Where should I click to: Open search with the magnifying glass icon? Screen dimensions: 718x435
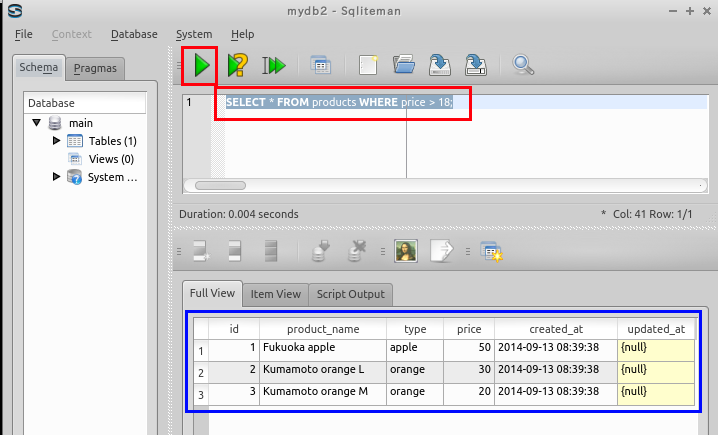pos(523,65)
